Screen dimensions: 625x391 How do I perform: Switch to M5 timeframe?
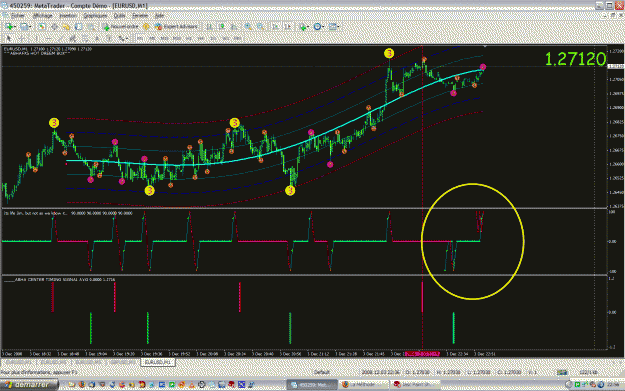point(152,39)
